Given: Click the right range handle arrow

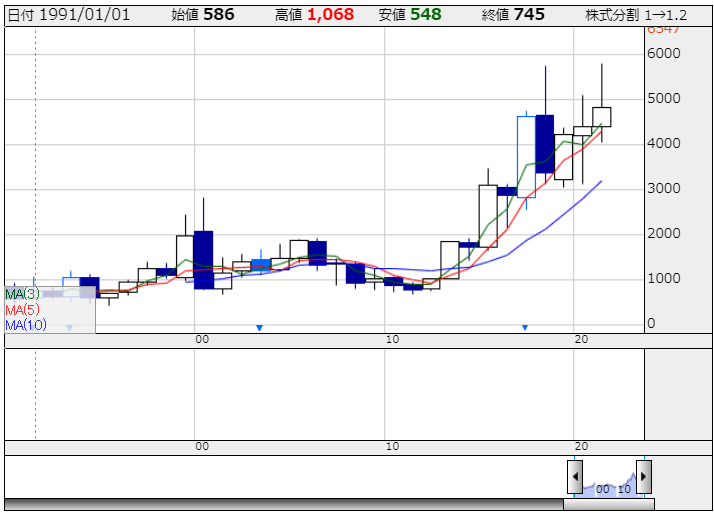Looking at the screenshot, I should click(x=643, y=477).
